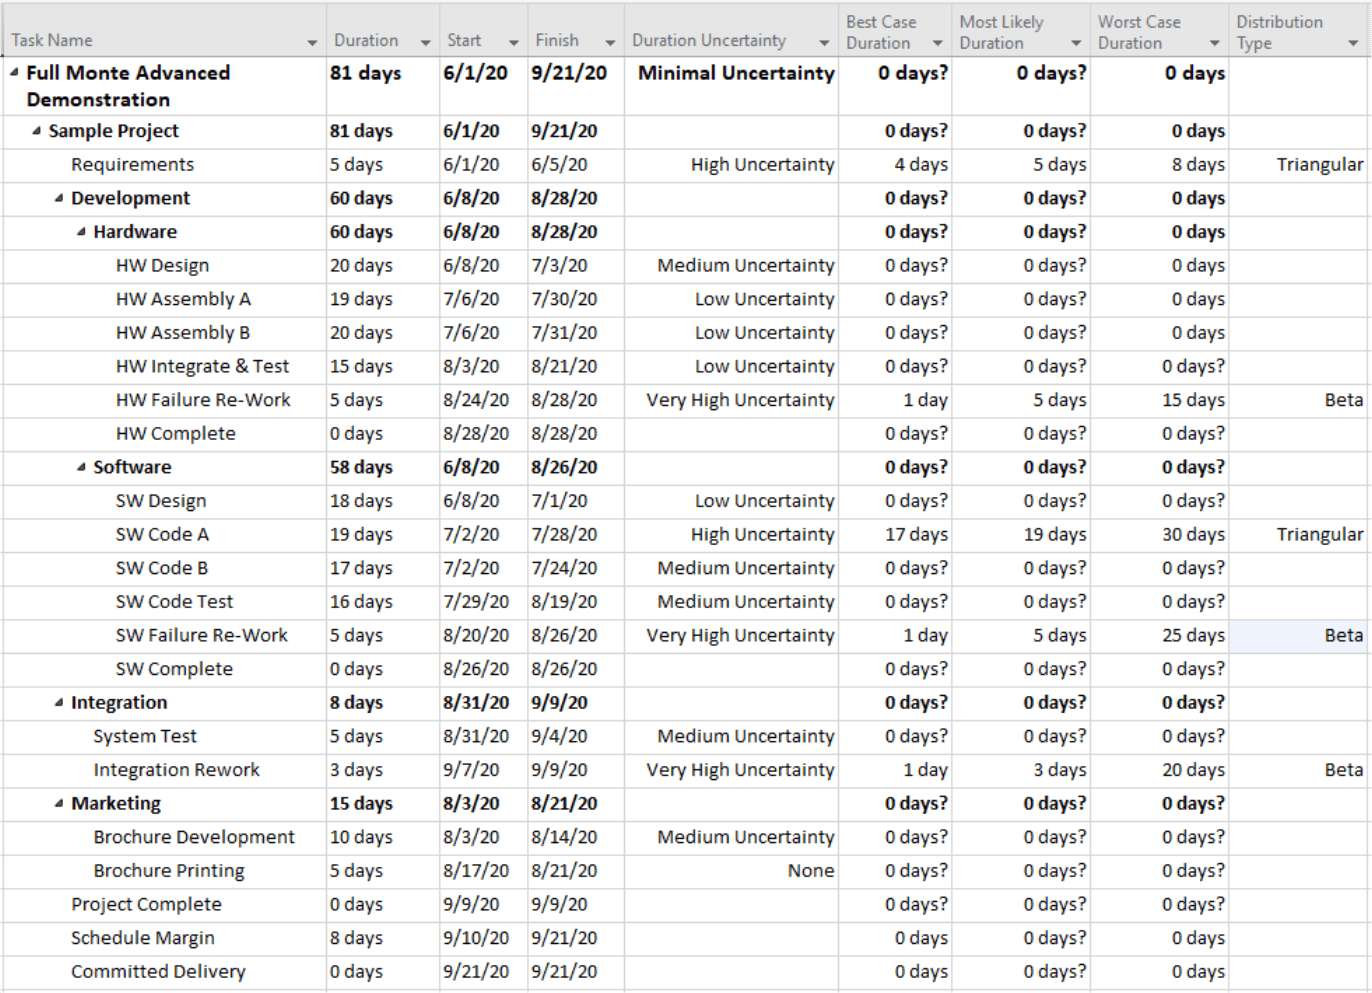Collapse the Marketing summary task
Screen dimensions: 1372x993
[58, 804]
